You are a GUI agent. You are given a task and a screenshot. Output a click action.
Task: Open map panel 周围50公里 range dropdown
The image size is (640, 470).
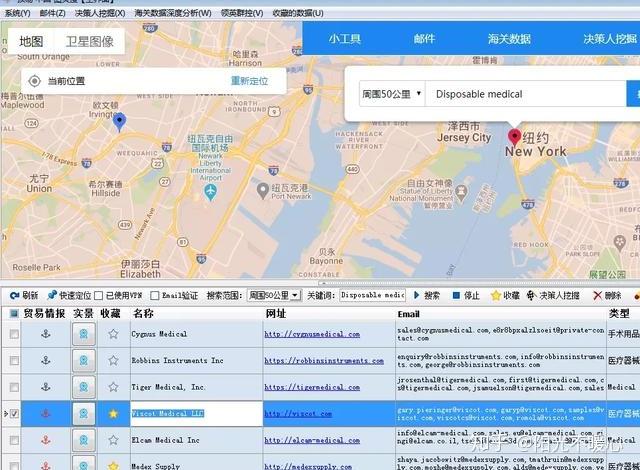[392, 94]
